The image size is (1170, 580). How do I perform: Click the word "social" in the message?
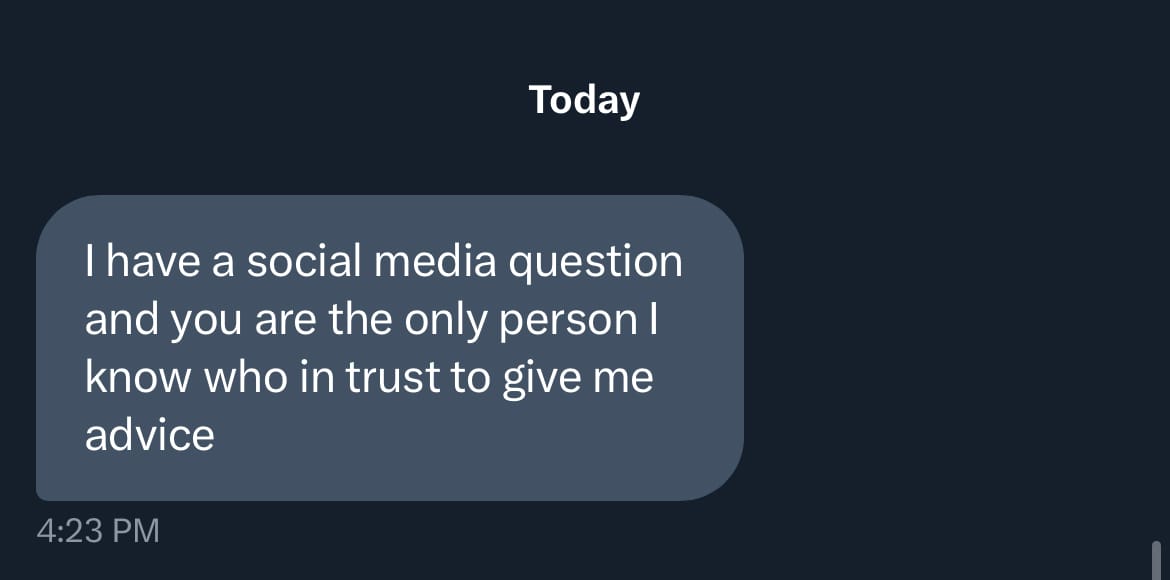coord(303,263)
